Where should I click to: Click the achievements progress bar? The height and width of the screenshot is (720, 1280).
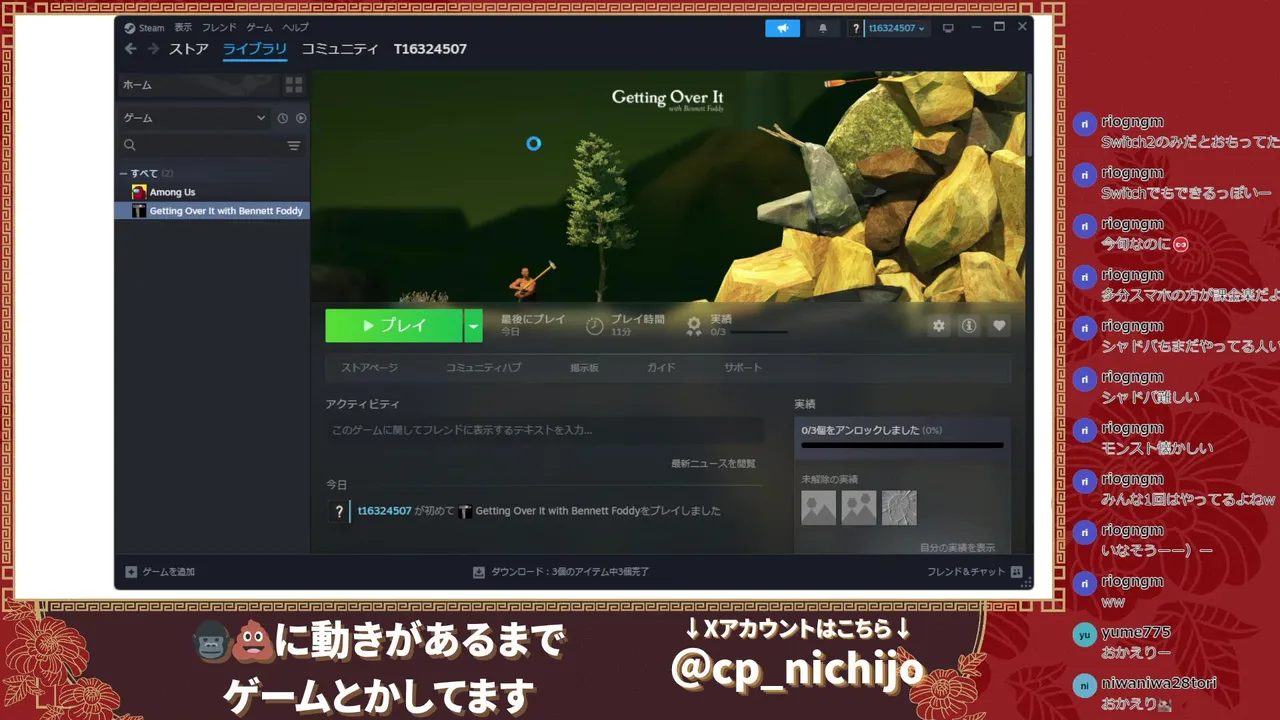pos(902,445)
